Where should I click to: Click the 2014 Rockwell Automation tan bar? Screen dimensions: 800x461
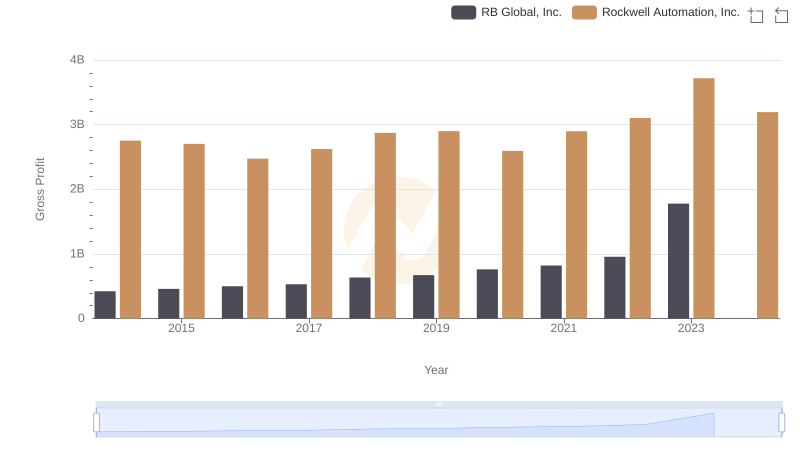(x=130, y=229)
